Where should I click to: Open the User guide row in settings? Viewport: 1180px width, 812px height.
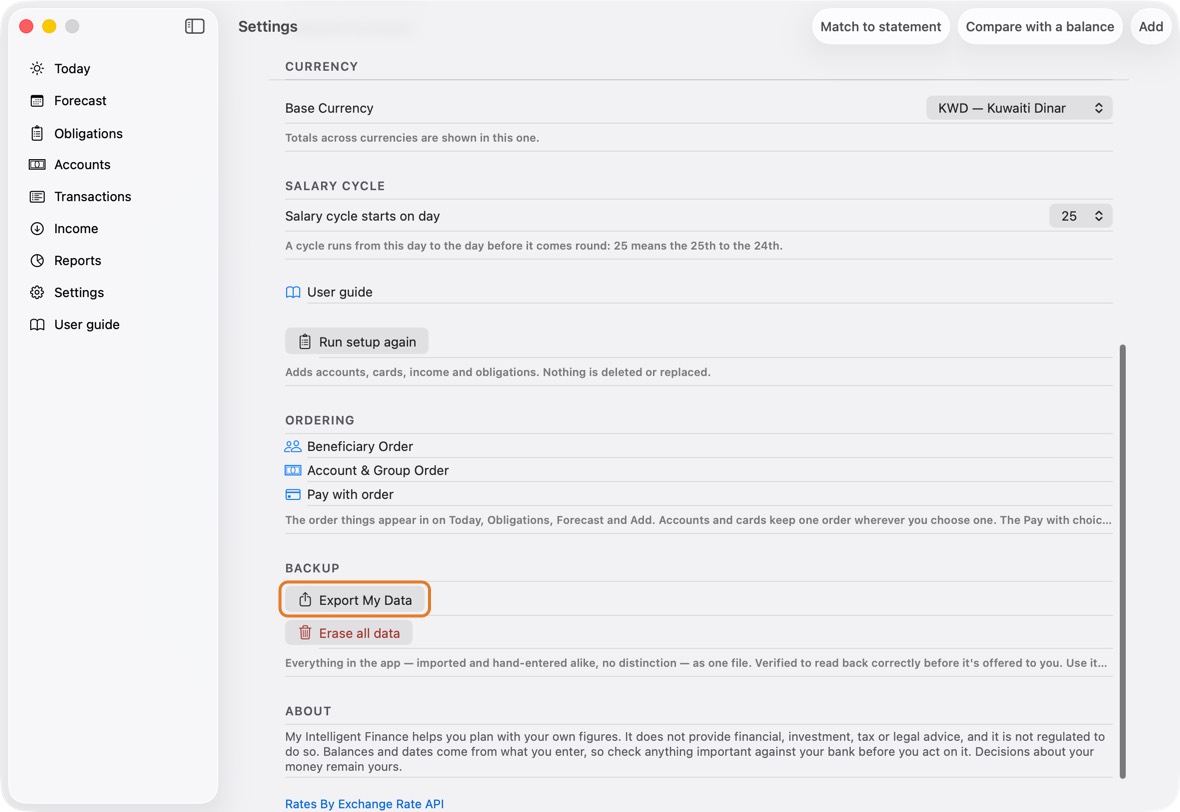click(x=698, y=292)
